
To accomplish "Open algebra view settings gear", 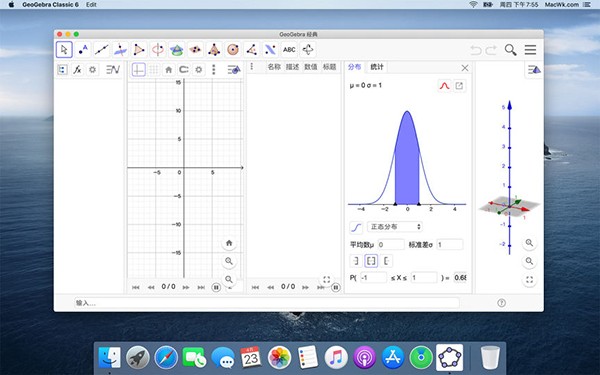I will [92, 70].
